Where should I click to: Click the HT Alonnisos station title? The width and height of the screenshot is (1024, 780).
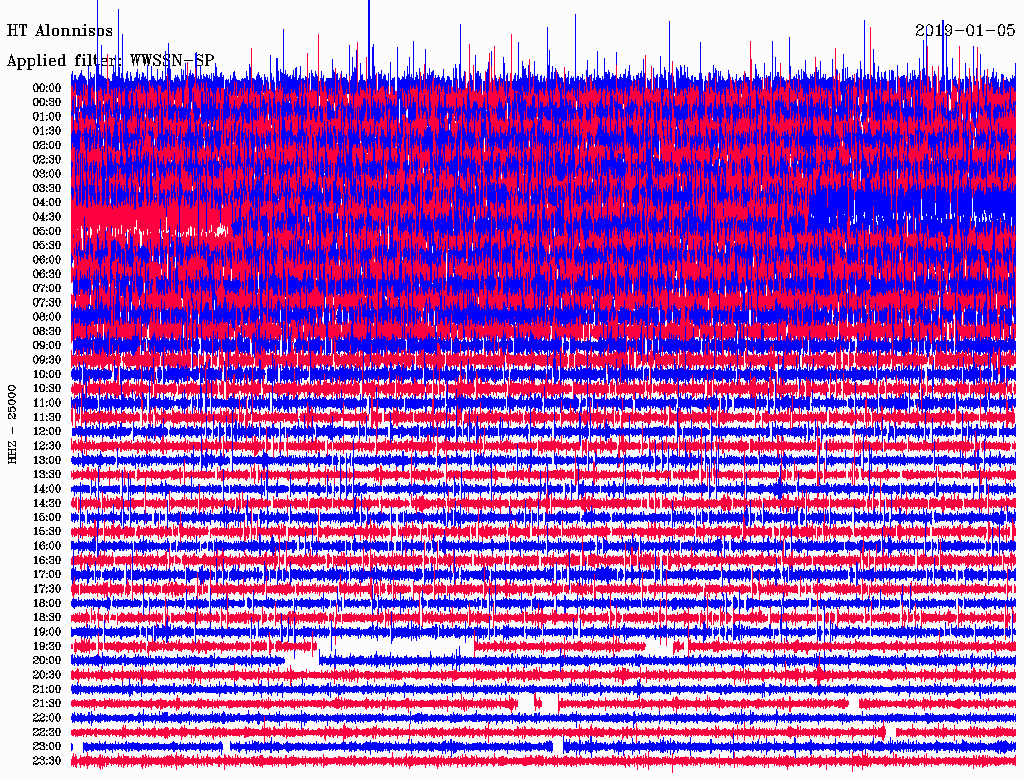(x=60, y=31)
